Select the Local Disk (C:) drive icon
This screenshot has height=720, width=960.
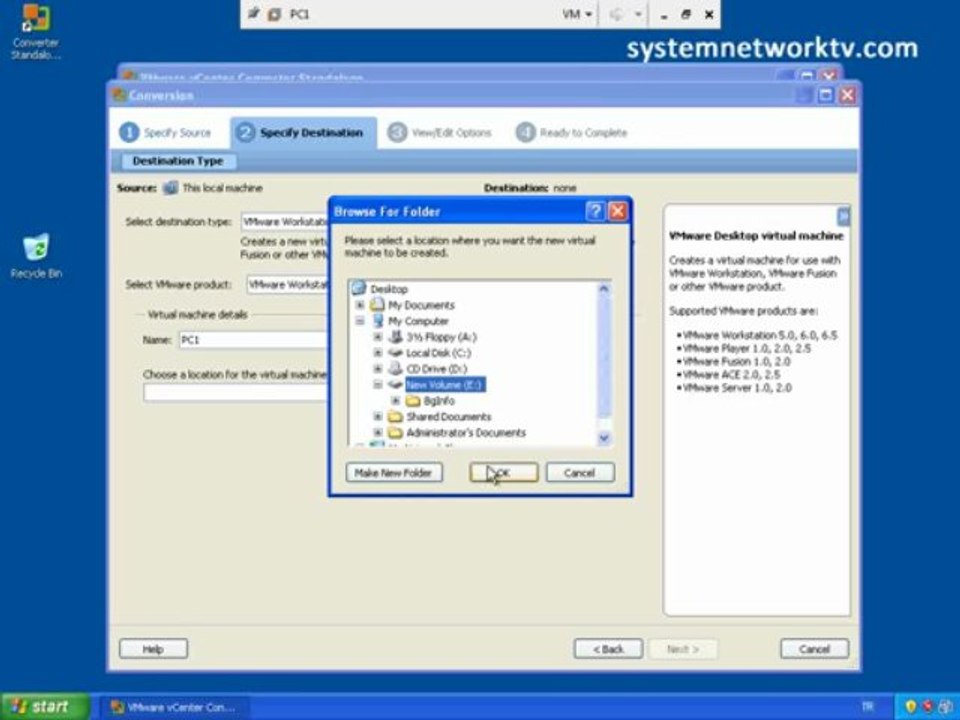click(x=396, y=352)
